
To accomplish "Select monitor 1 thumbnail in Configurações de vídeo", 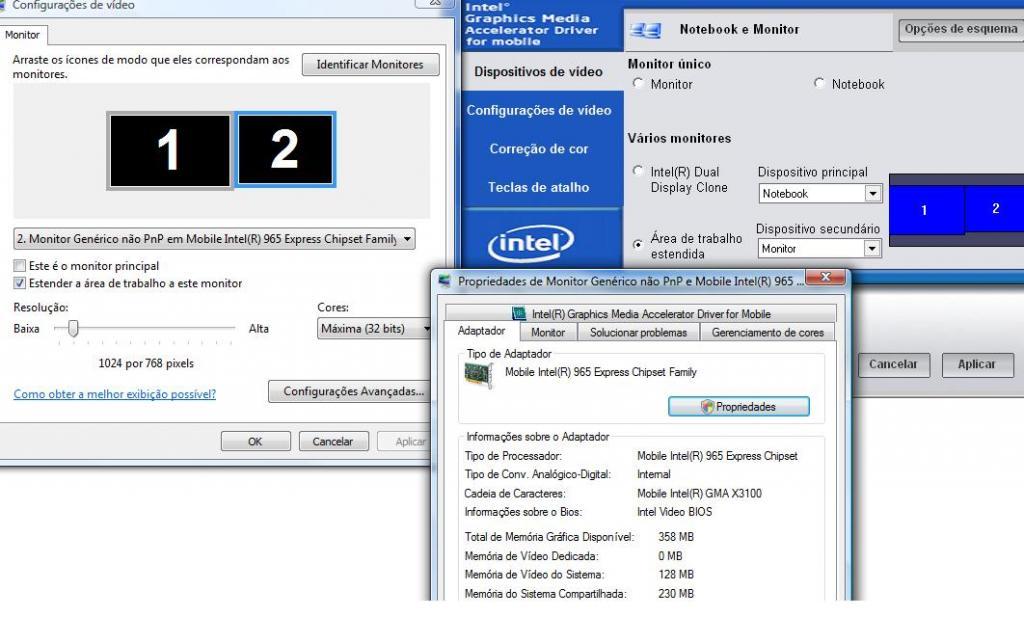I will pyautogui.click(x=170, y=151).
